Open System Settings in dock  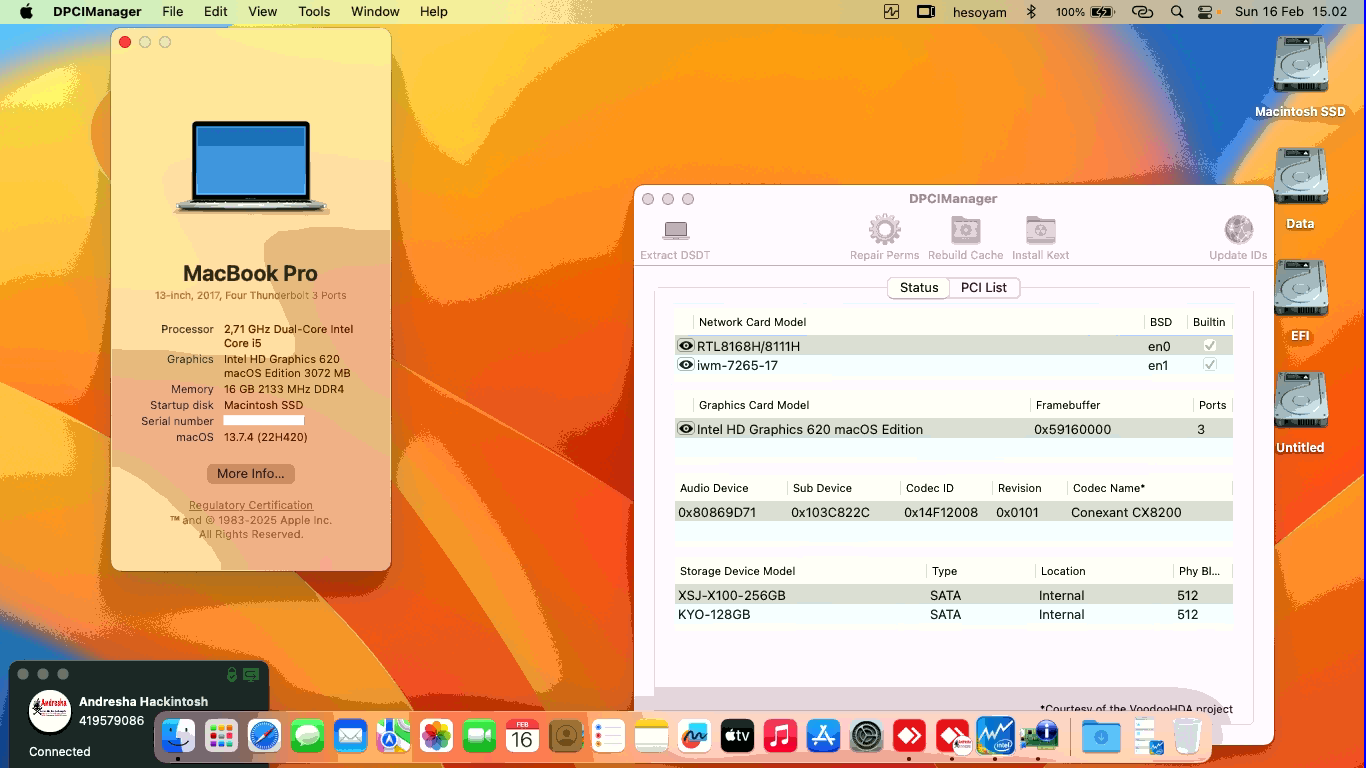coord(866,737)
